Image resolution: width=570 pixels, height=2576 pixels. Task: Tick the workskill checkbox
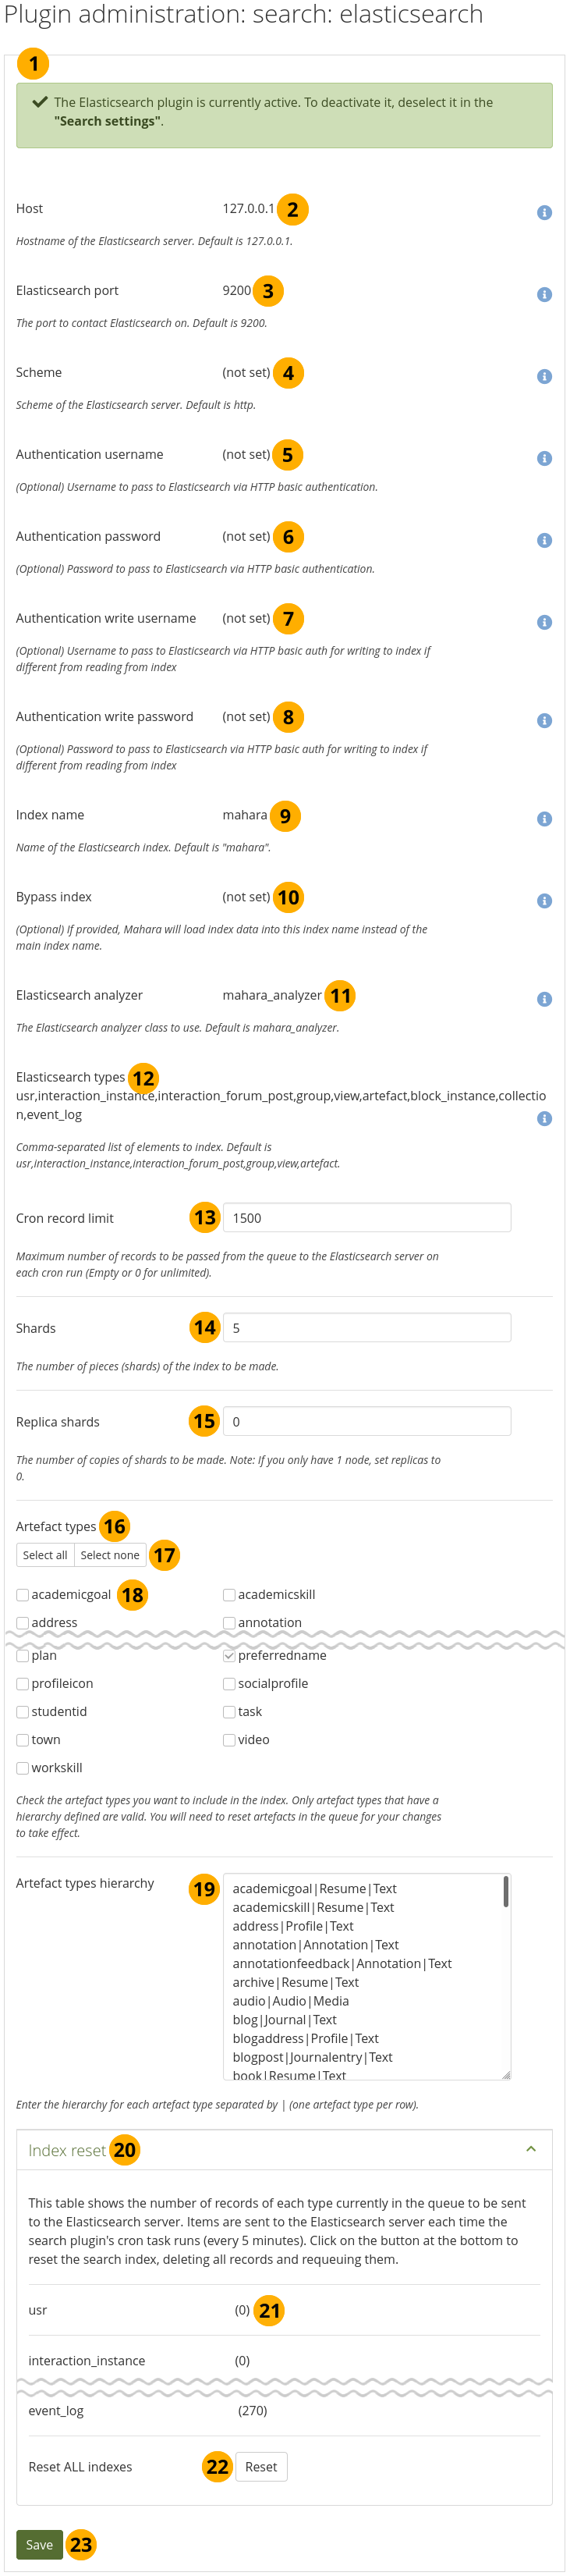coord(23,1768)
